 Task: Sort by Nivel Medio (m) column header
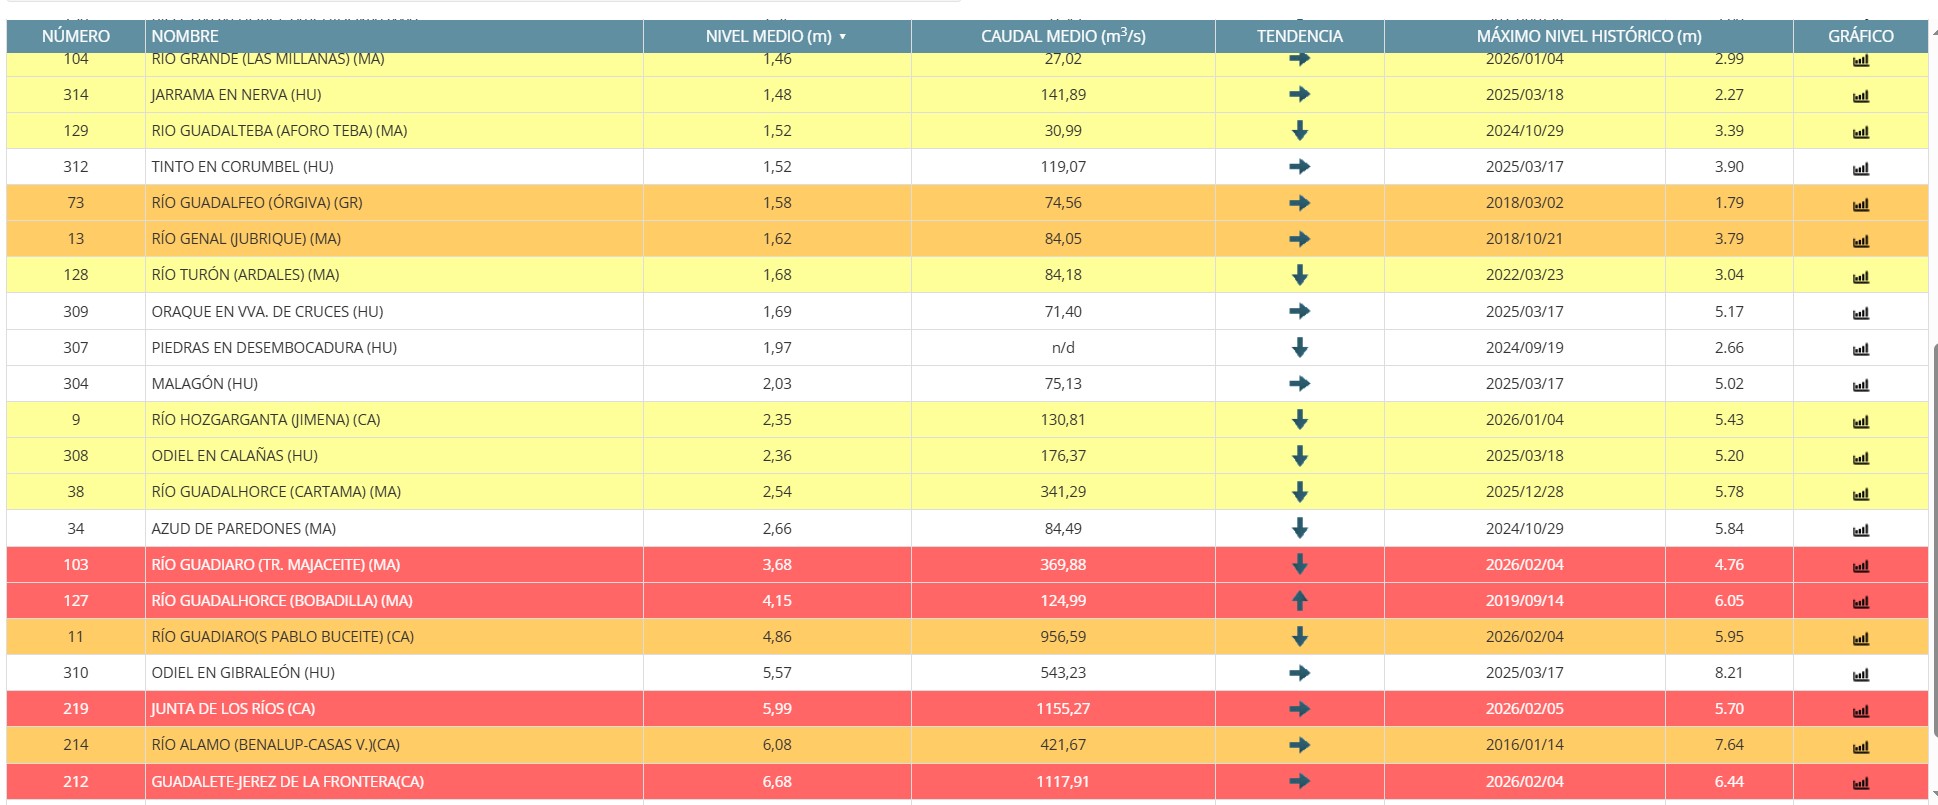(768, 36)
